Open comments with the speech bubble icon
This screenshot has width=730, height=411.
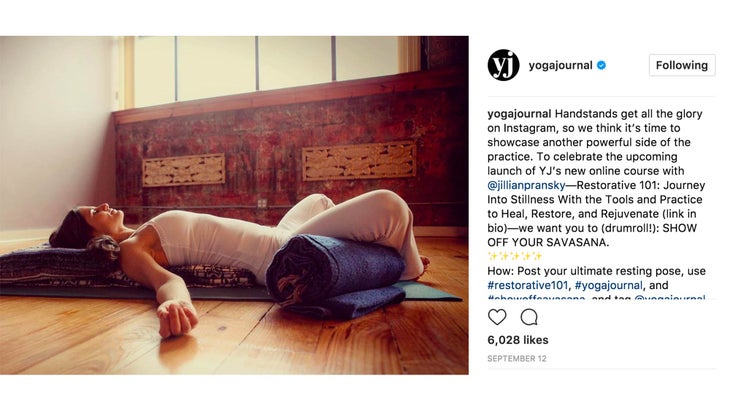tap(529, 317)
